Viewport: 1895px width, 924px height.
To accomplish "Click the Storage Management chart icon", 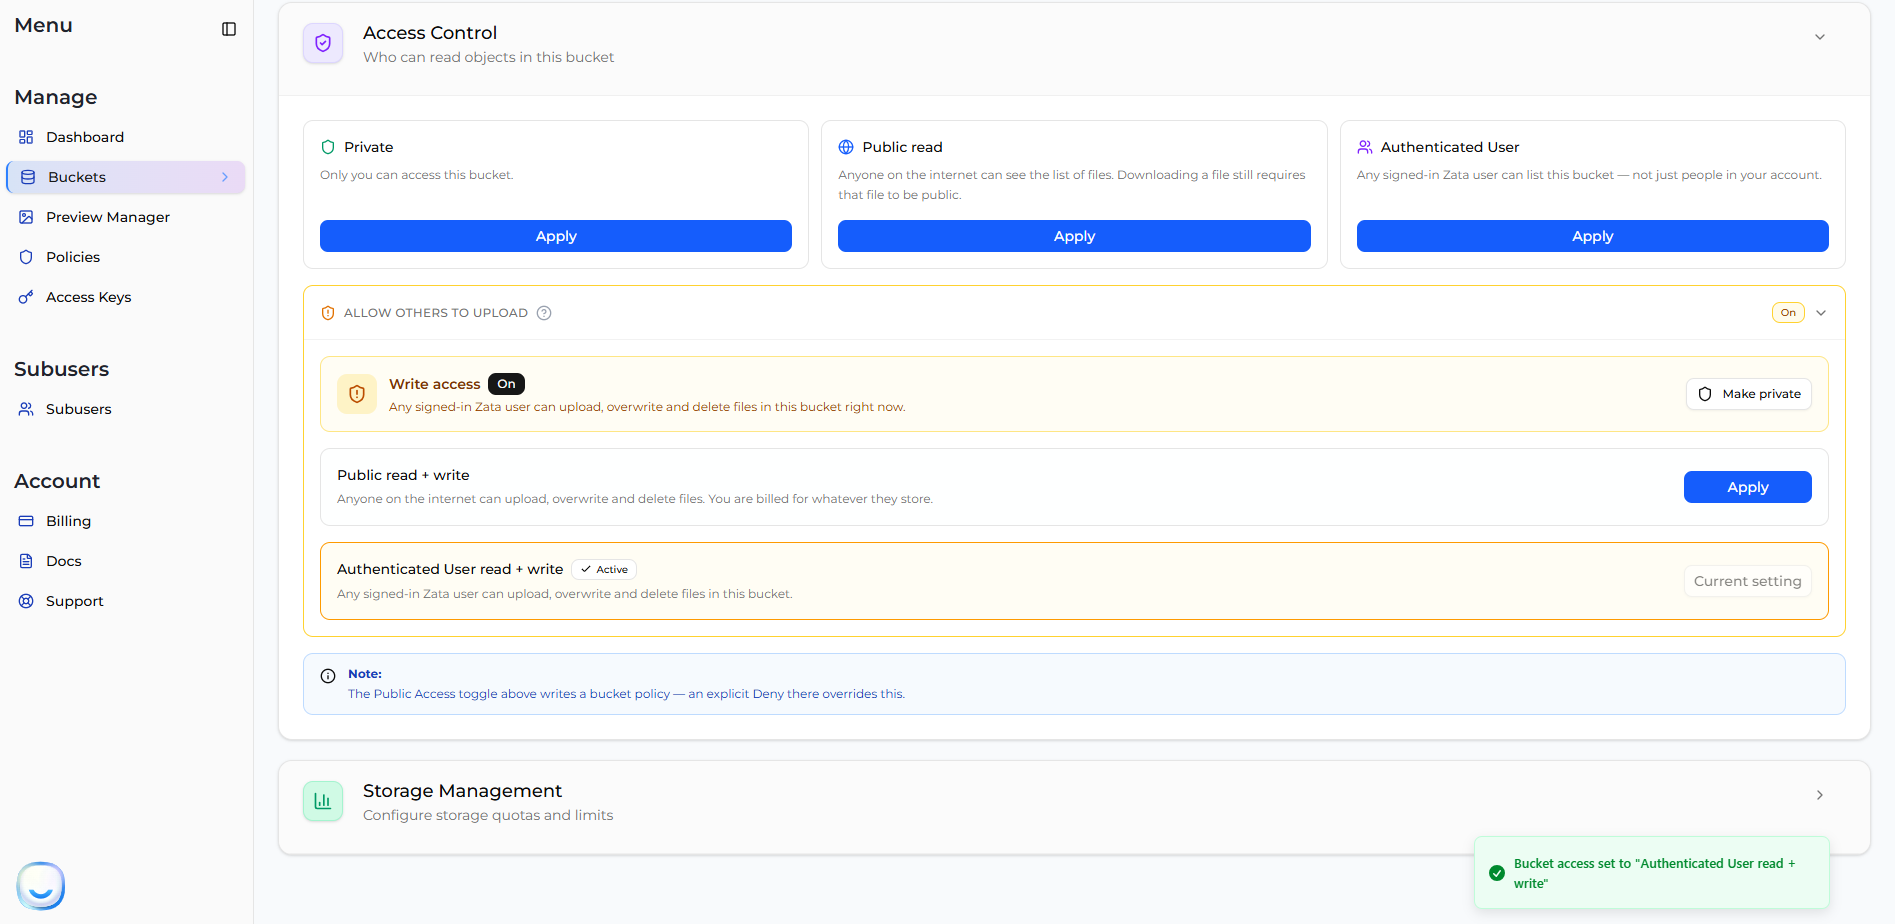I will click(x=323, y=801).
